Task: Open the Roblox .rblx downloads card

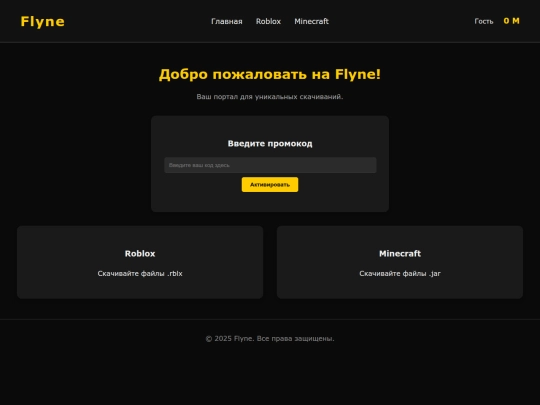Action: [140, 262]
